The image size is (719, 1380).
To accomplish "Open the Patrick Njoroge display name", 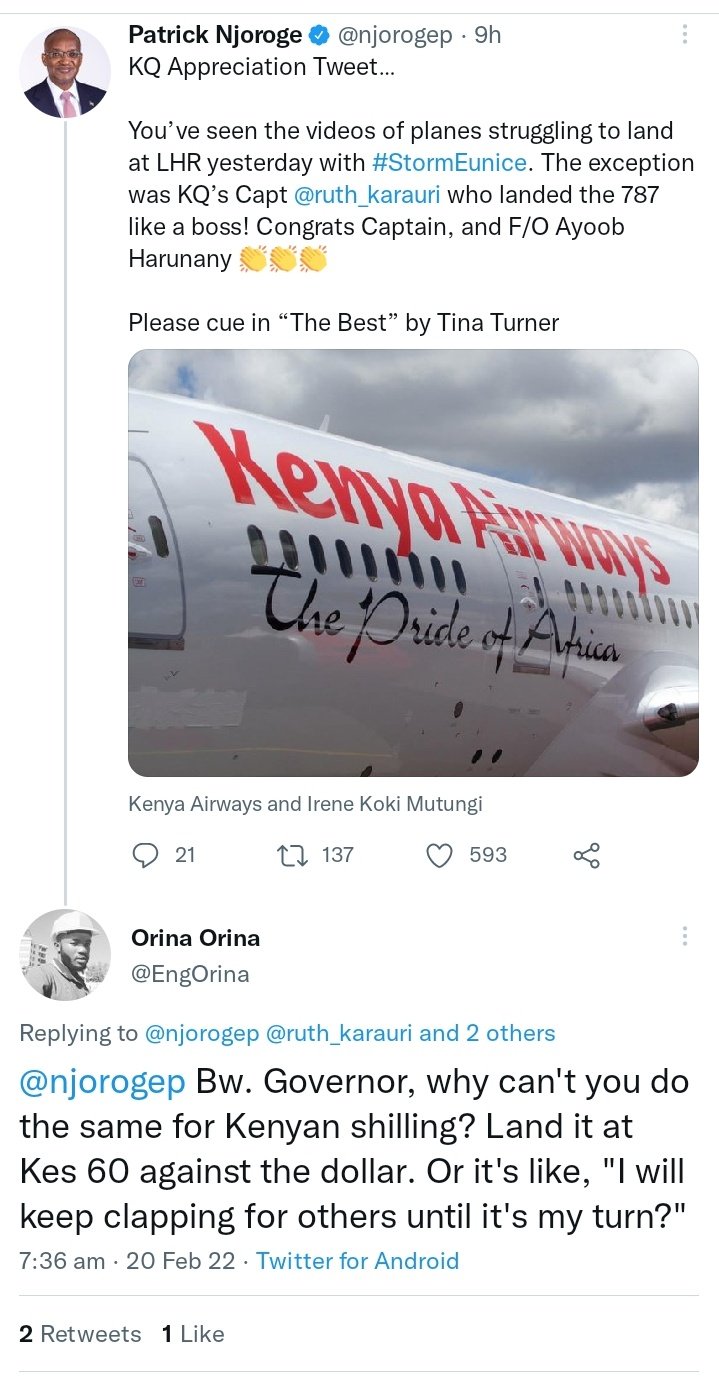I will 215,36.
